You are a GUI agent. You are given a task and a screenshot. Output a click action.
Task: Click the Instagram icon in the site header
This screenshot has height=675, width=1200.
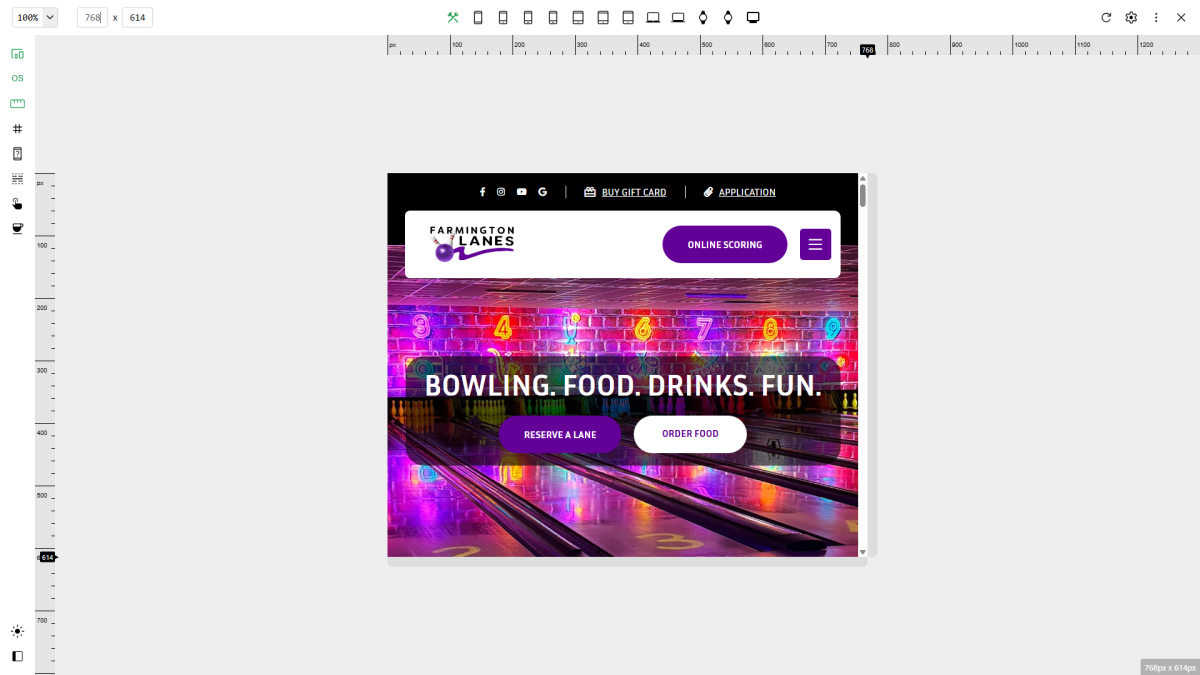501,192
